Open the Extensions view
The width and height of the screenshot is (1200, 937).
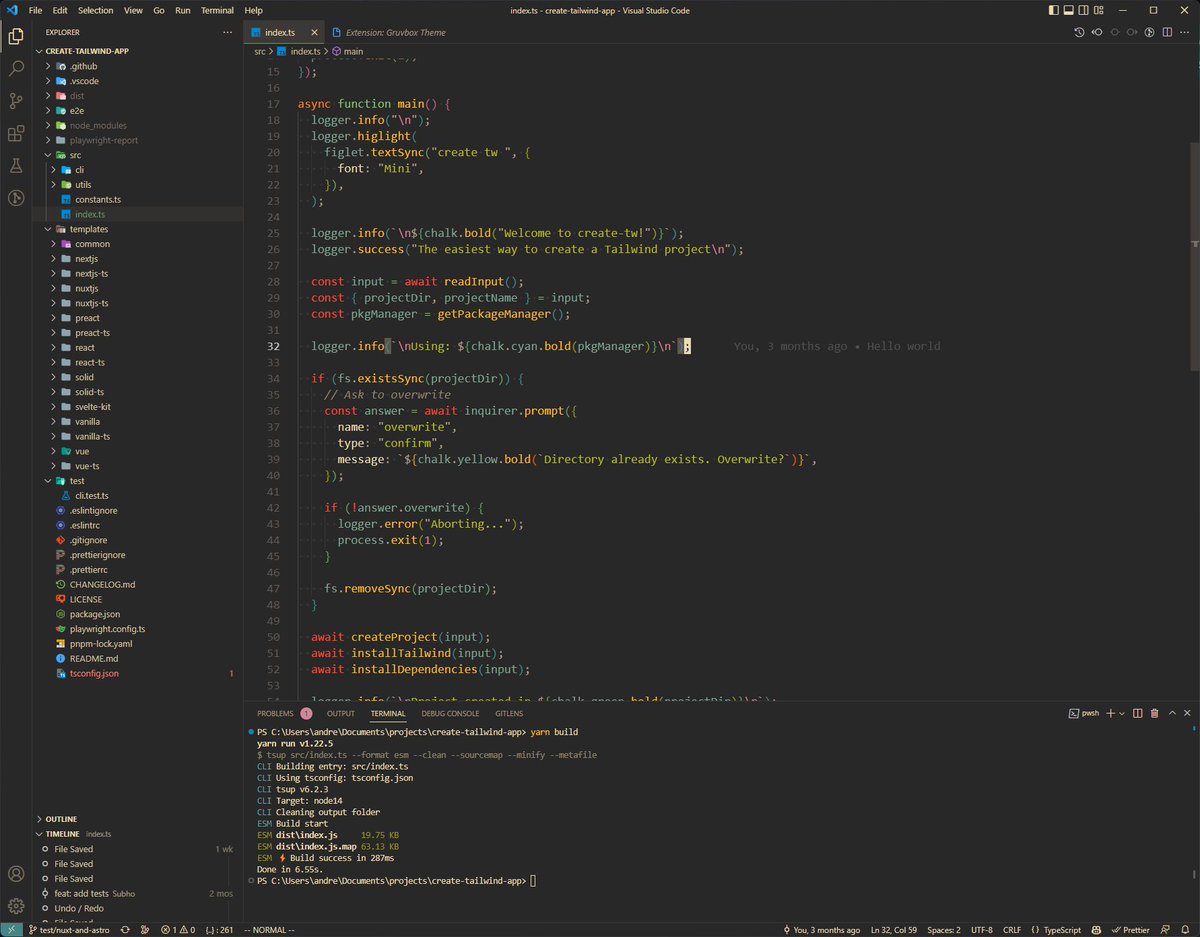tap(15, 133)
